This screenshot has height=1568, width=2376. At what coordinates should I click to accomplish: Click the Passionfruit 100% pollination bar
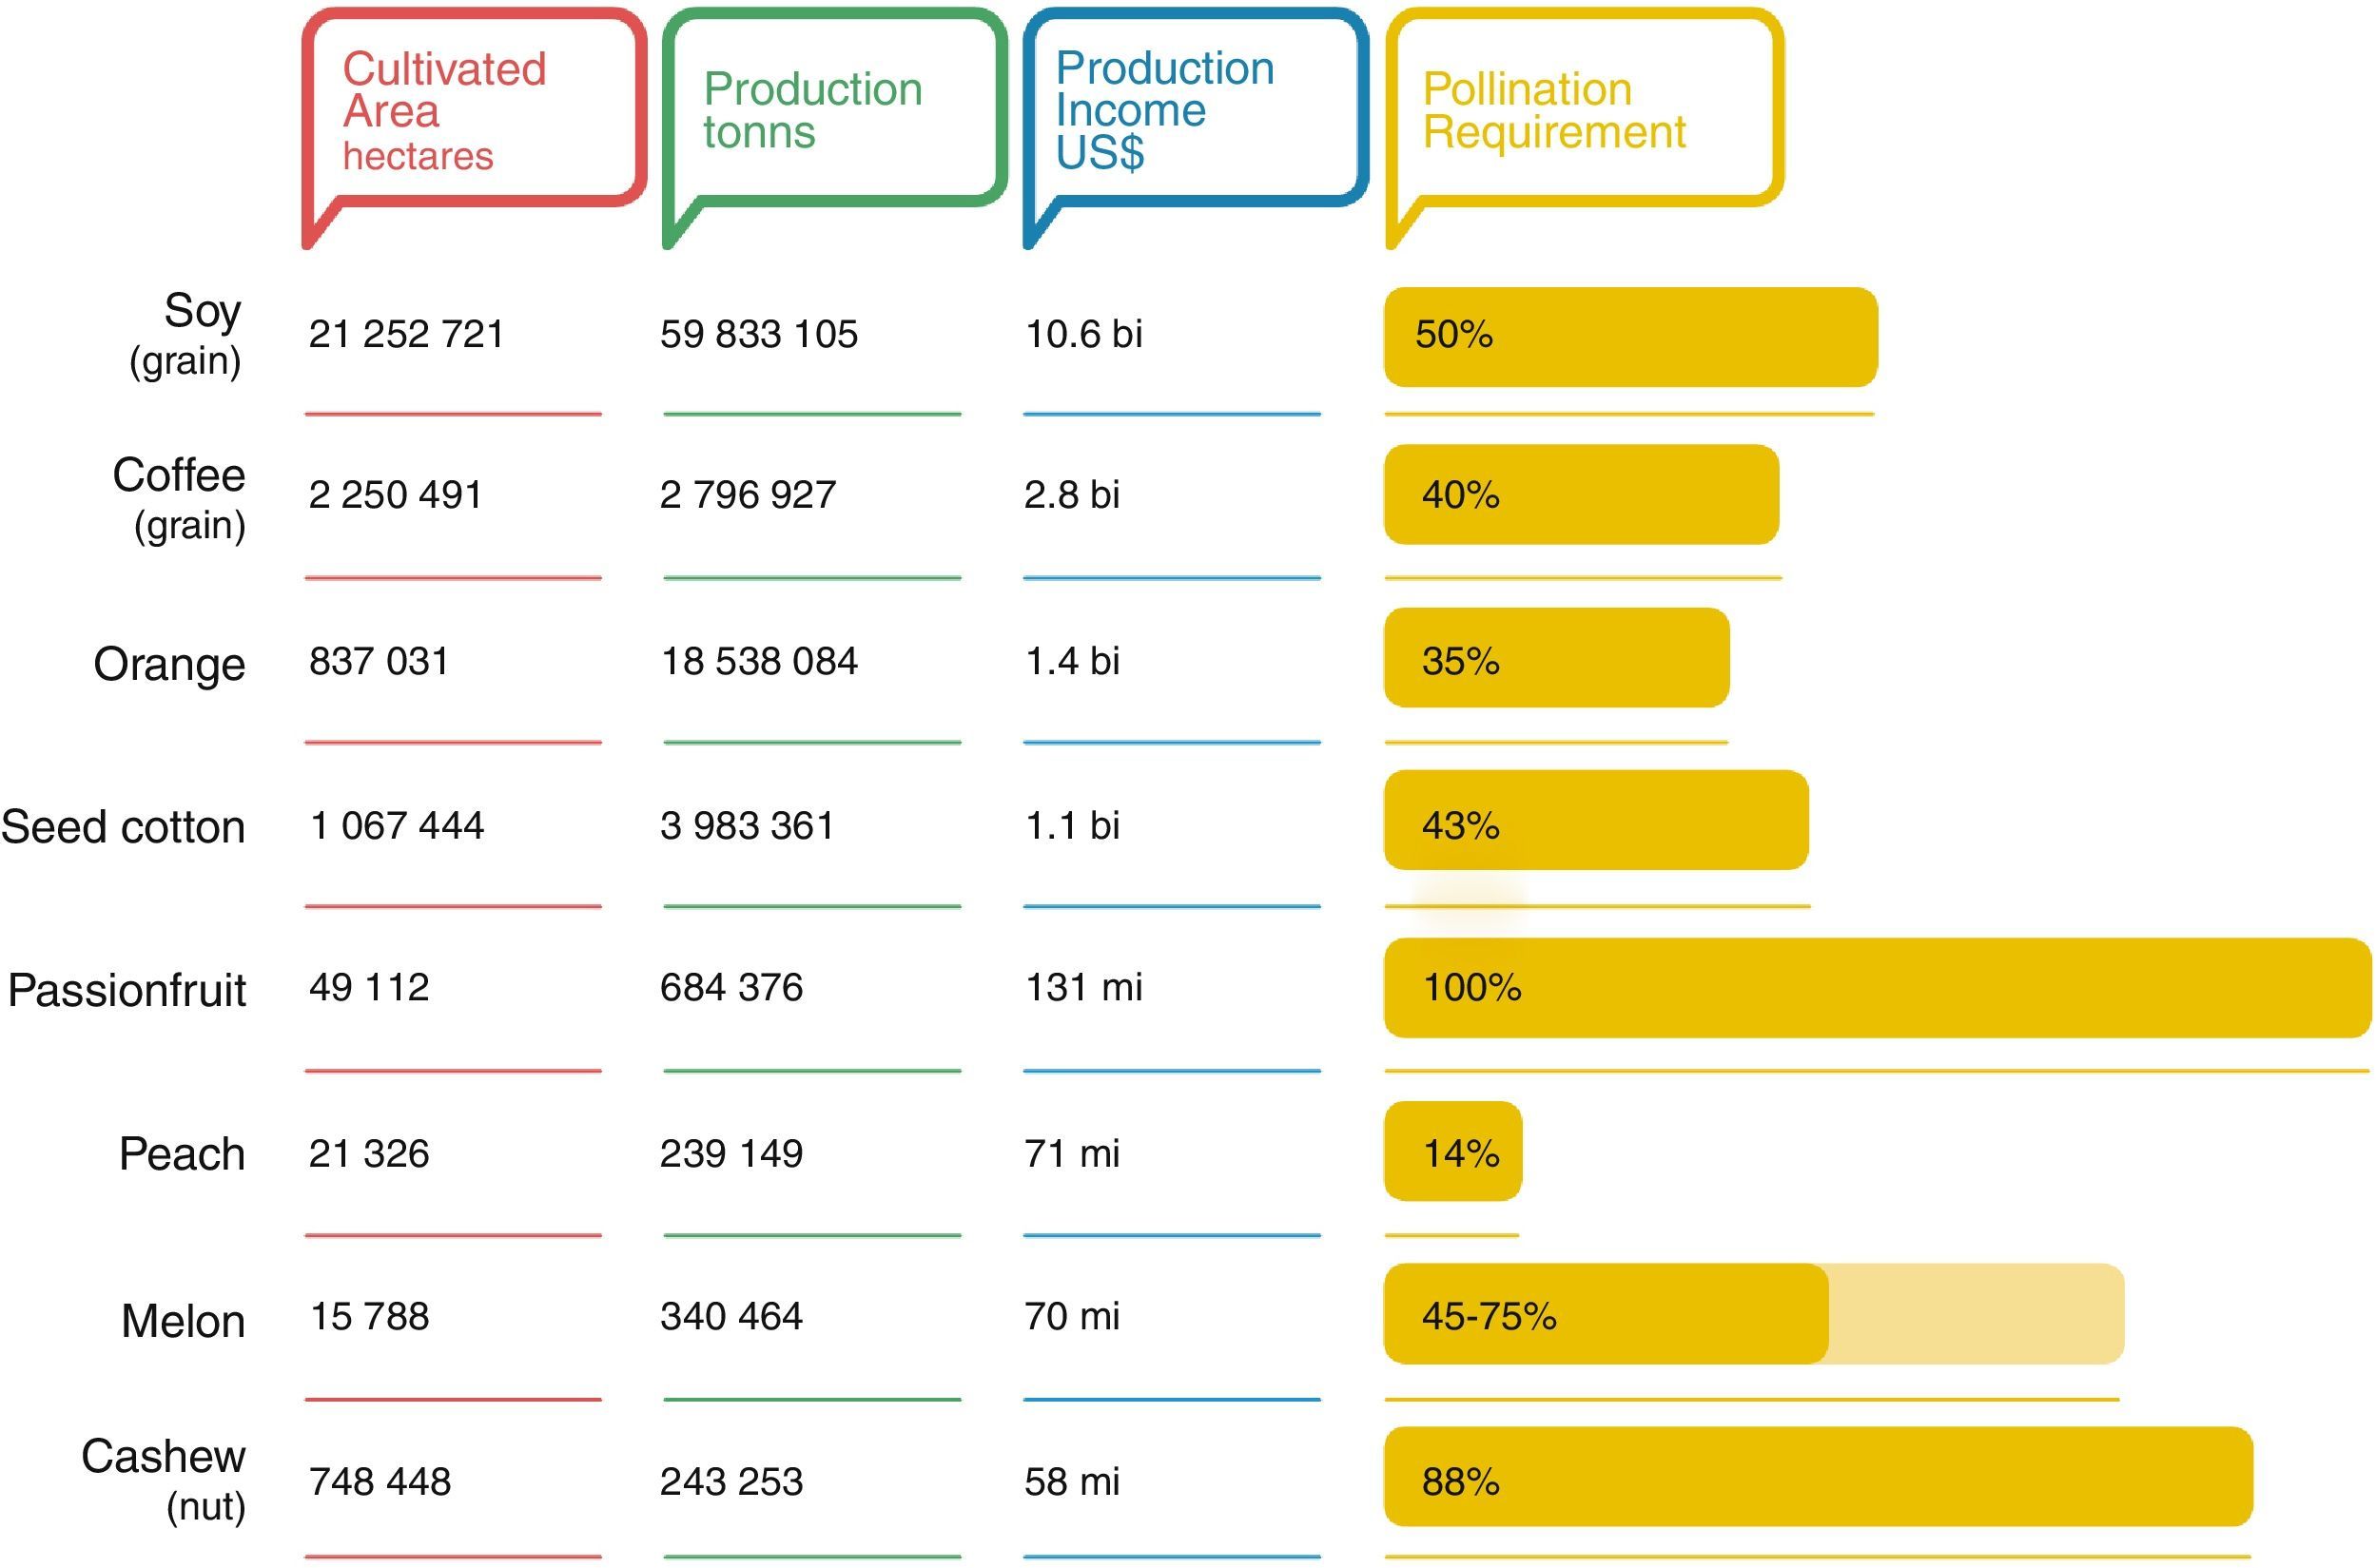[1876, 988]
